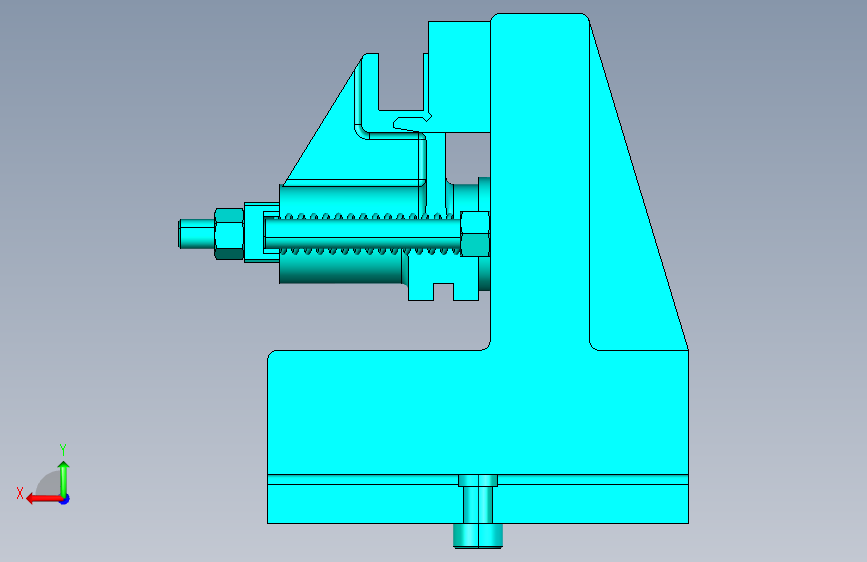
Task: Click the red X axis arrow on triad
Action: (44, 499)
